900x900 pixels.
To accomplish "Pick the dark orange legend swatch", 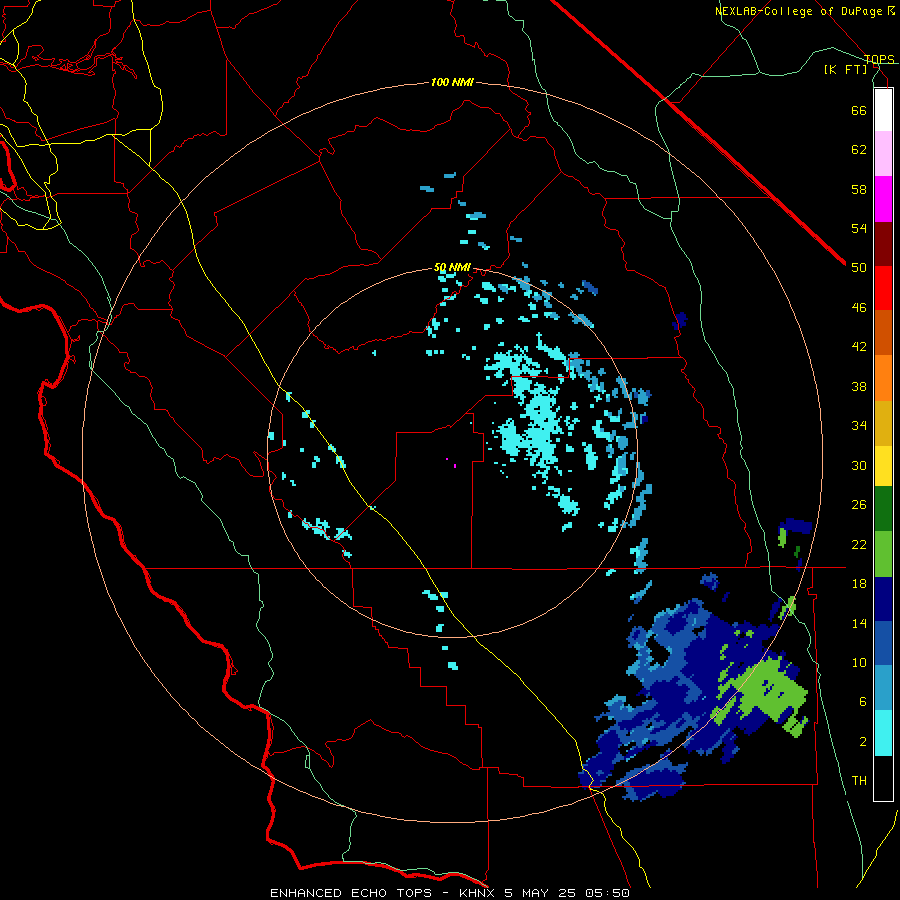I will pyautogui.click(x=883, y=333).
